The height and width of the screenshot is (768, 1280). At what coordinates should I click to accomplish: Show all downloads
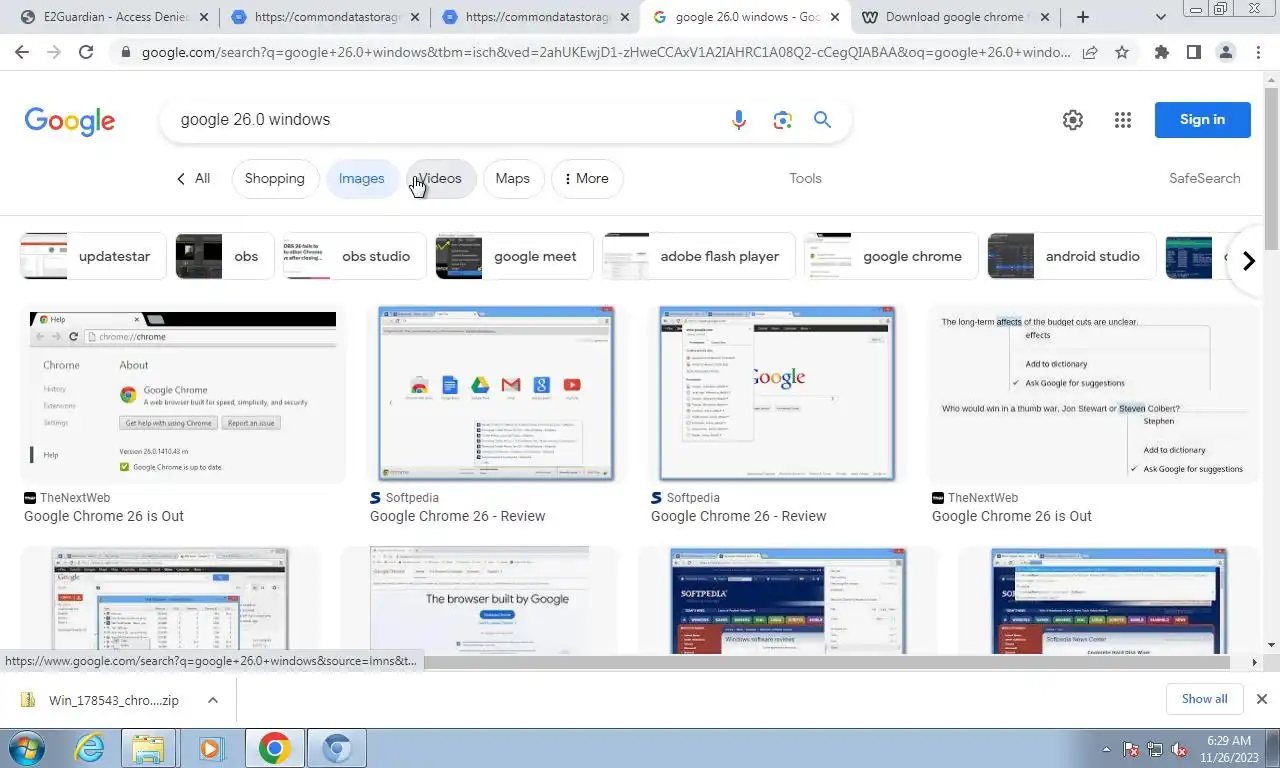[1204, 699]
